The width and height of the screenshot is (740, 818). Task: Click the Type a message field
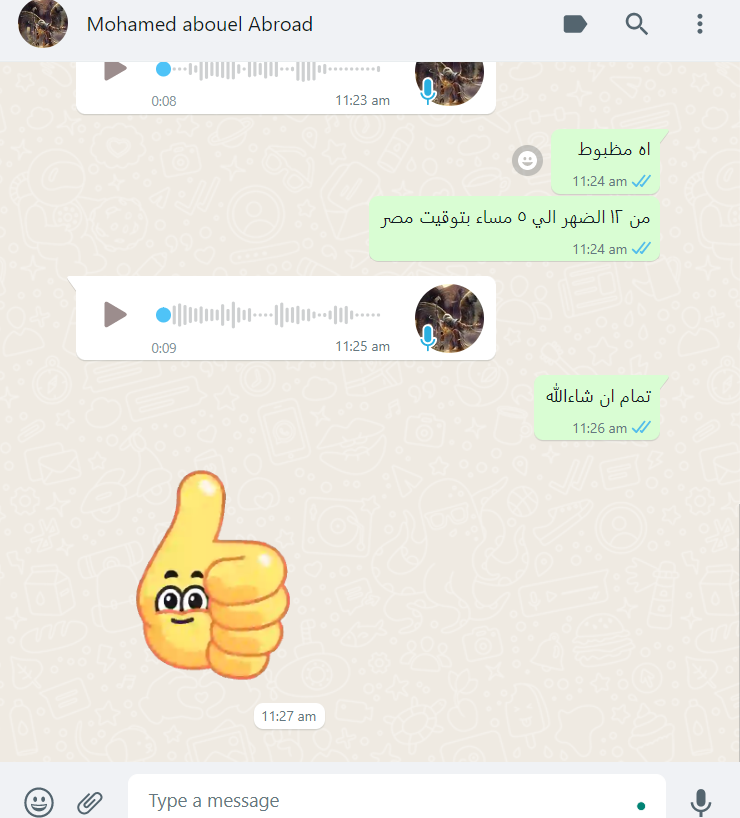tap(397, 798)
